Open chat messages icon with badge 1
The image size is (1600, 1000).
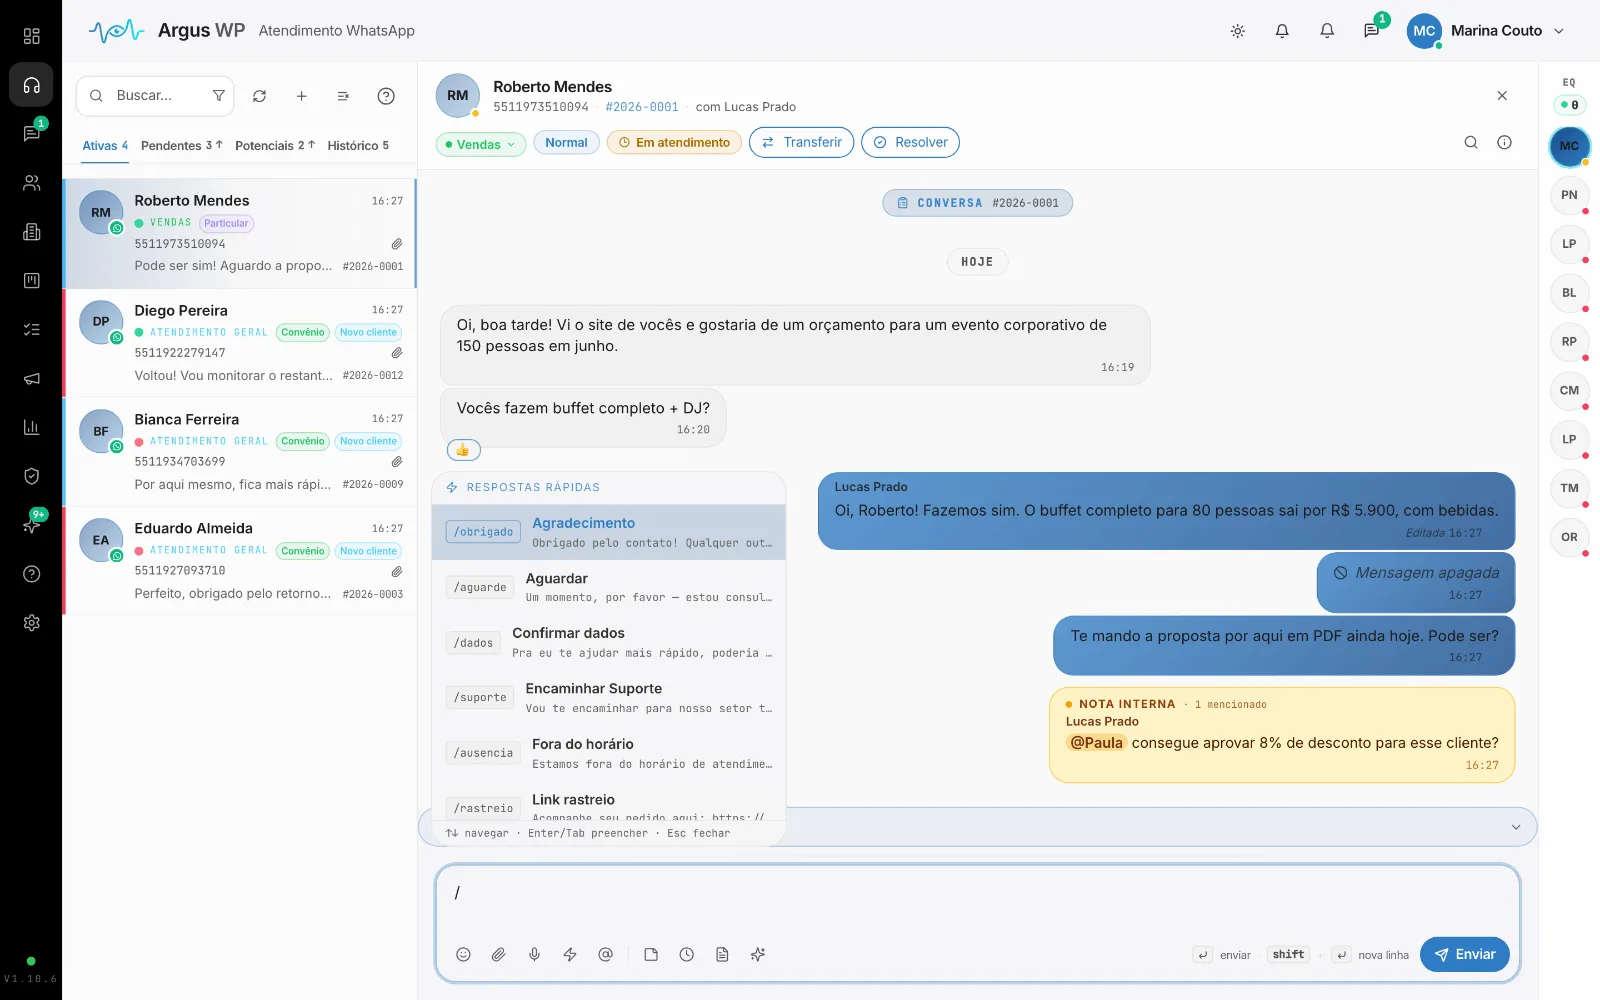pos(1371,31)
